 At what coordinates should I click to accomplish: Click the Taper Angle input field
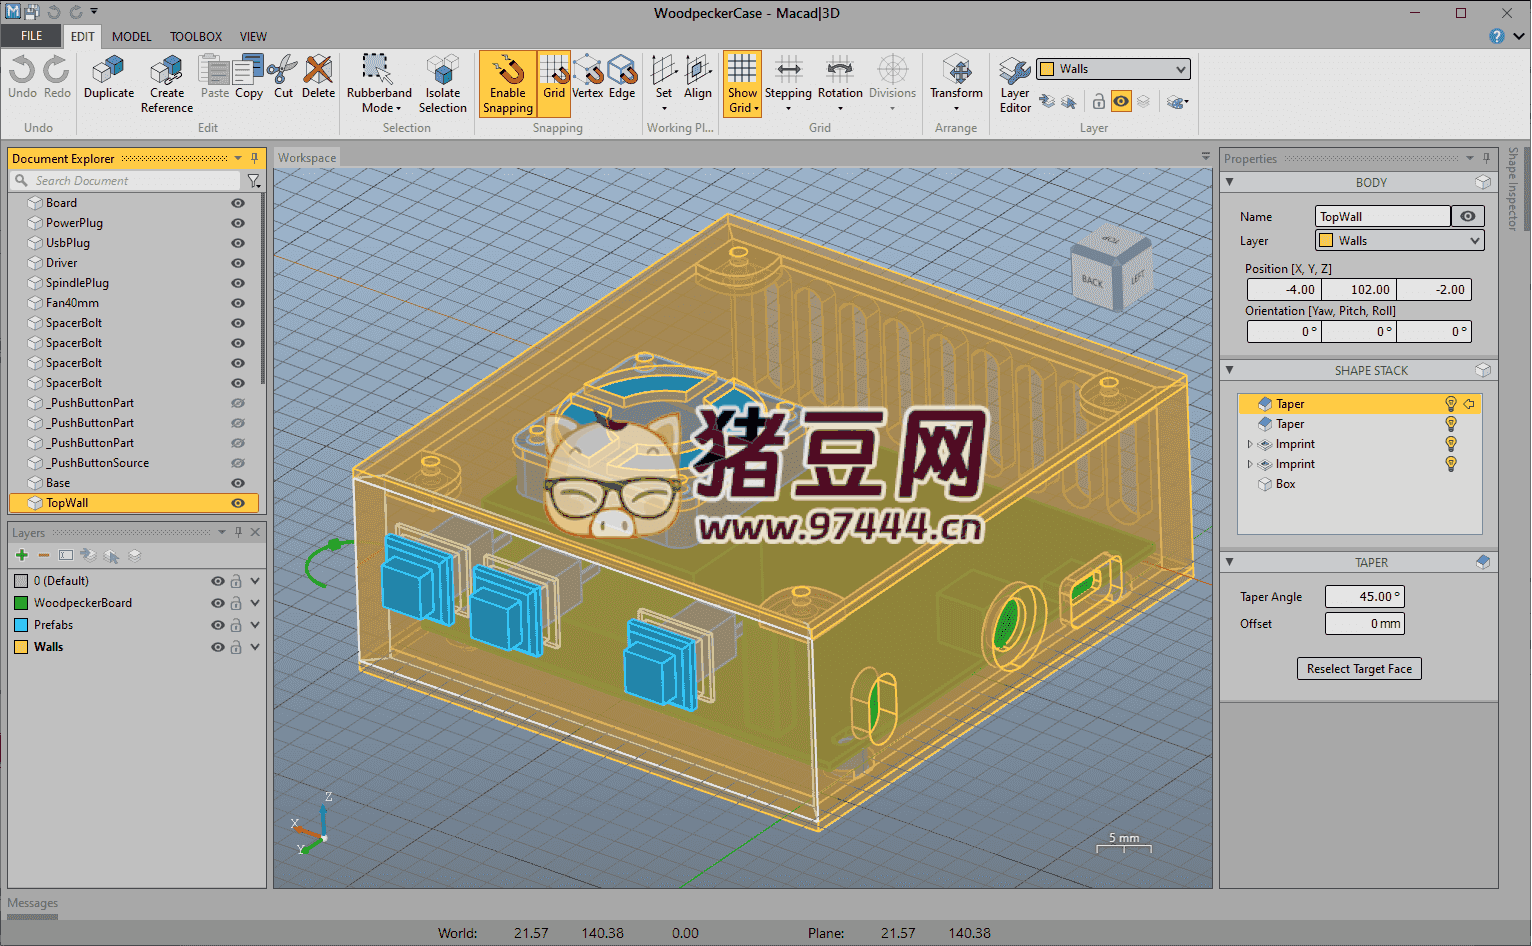coord(1364,597)
